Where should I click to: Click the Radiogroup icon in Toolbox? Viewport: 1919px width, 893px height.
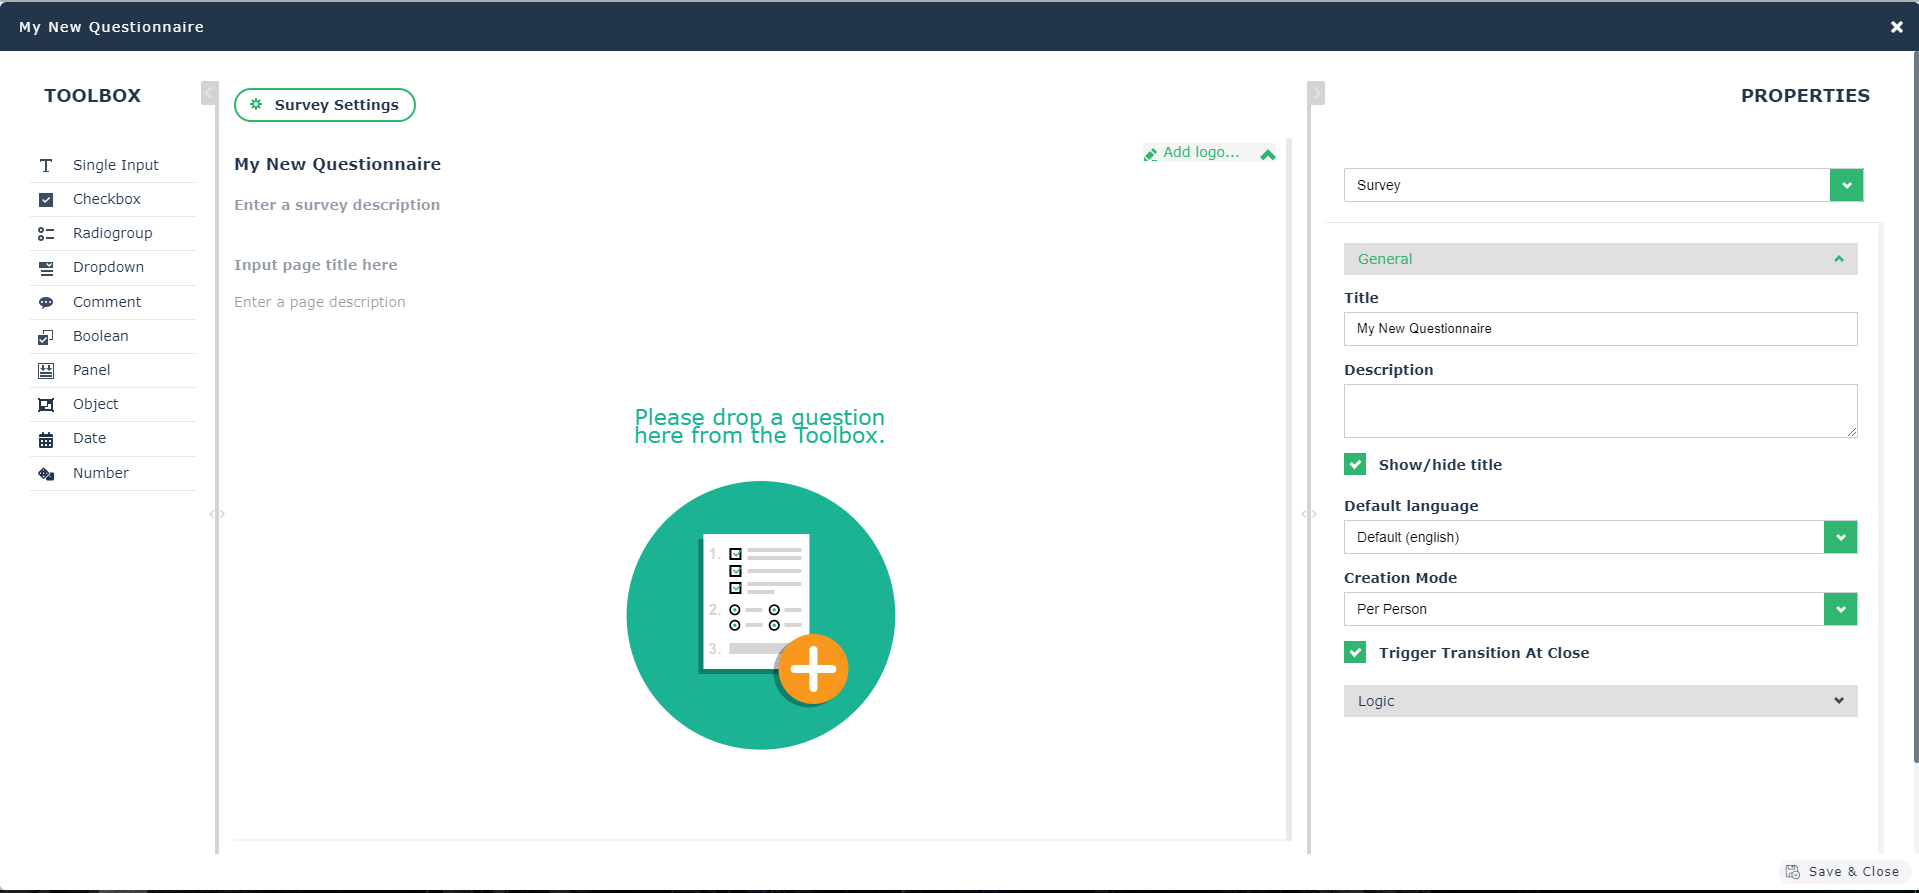[x=46, y=234]
